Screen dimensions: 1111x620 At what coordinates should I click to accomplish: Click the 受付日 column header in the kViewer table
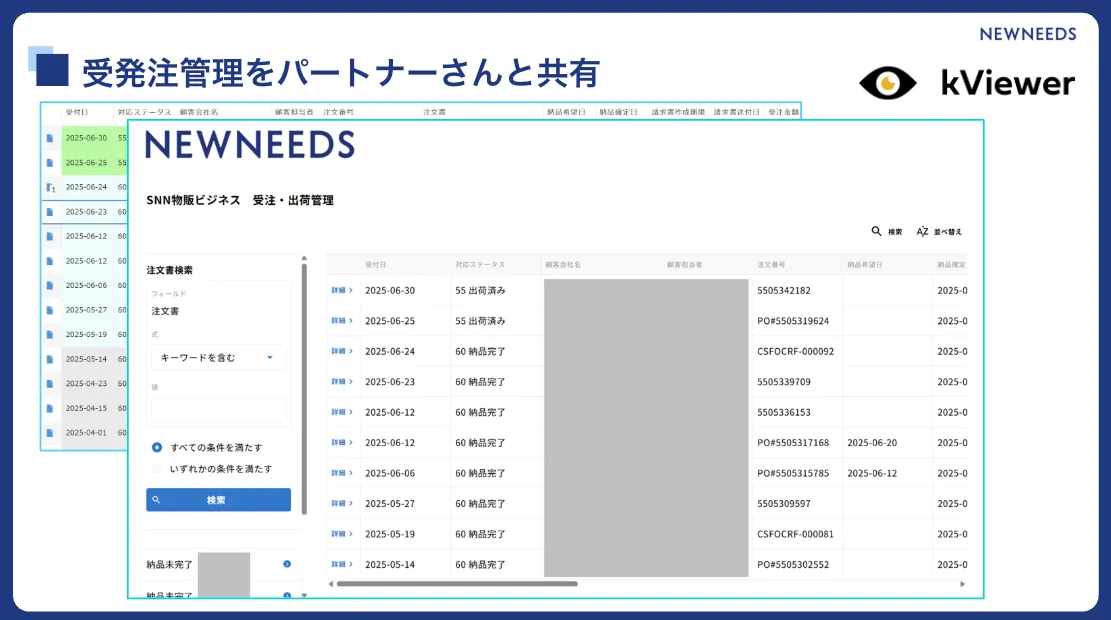point(376,265)
